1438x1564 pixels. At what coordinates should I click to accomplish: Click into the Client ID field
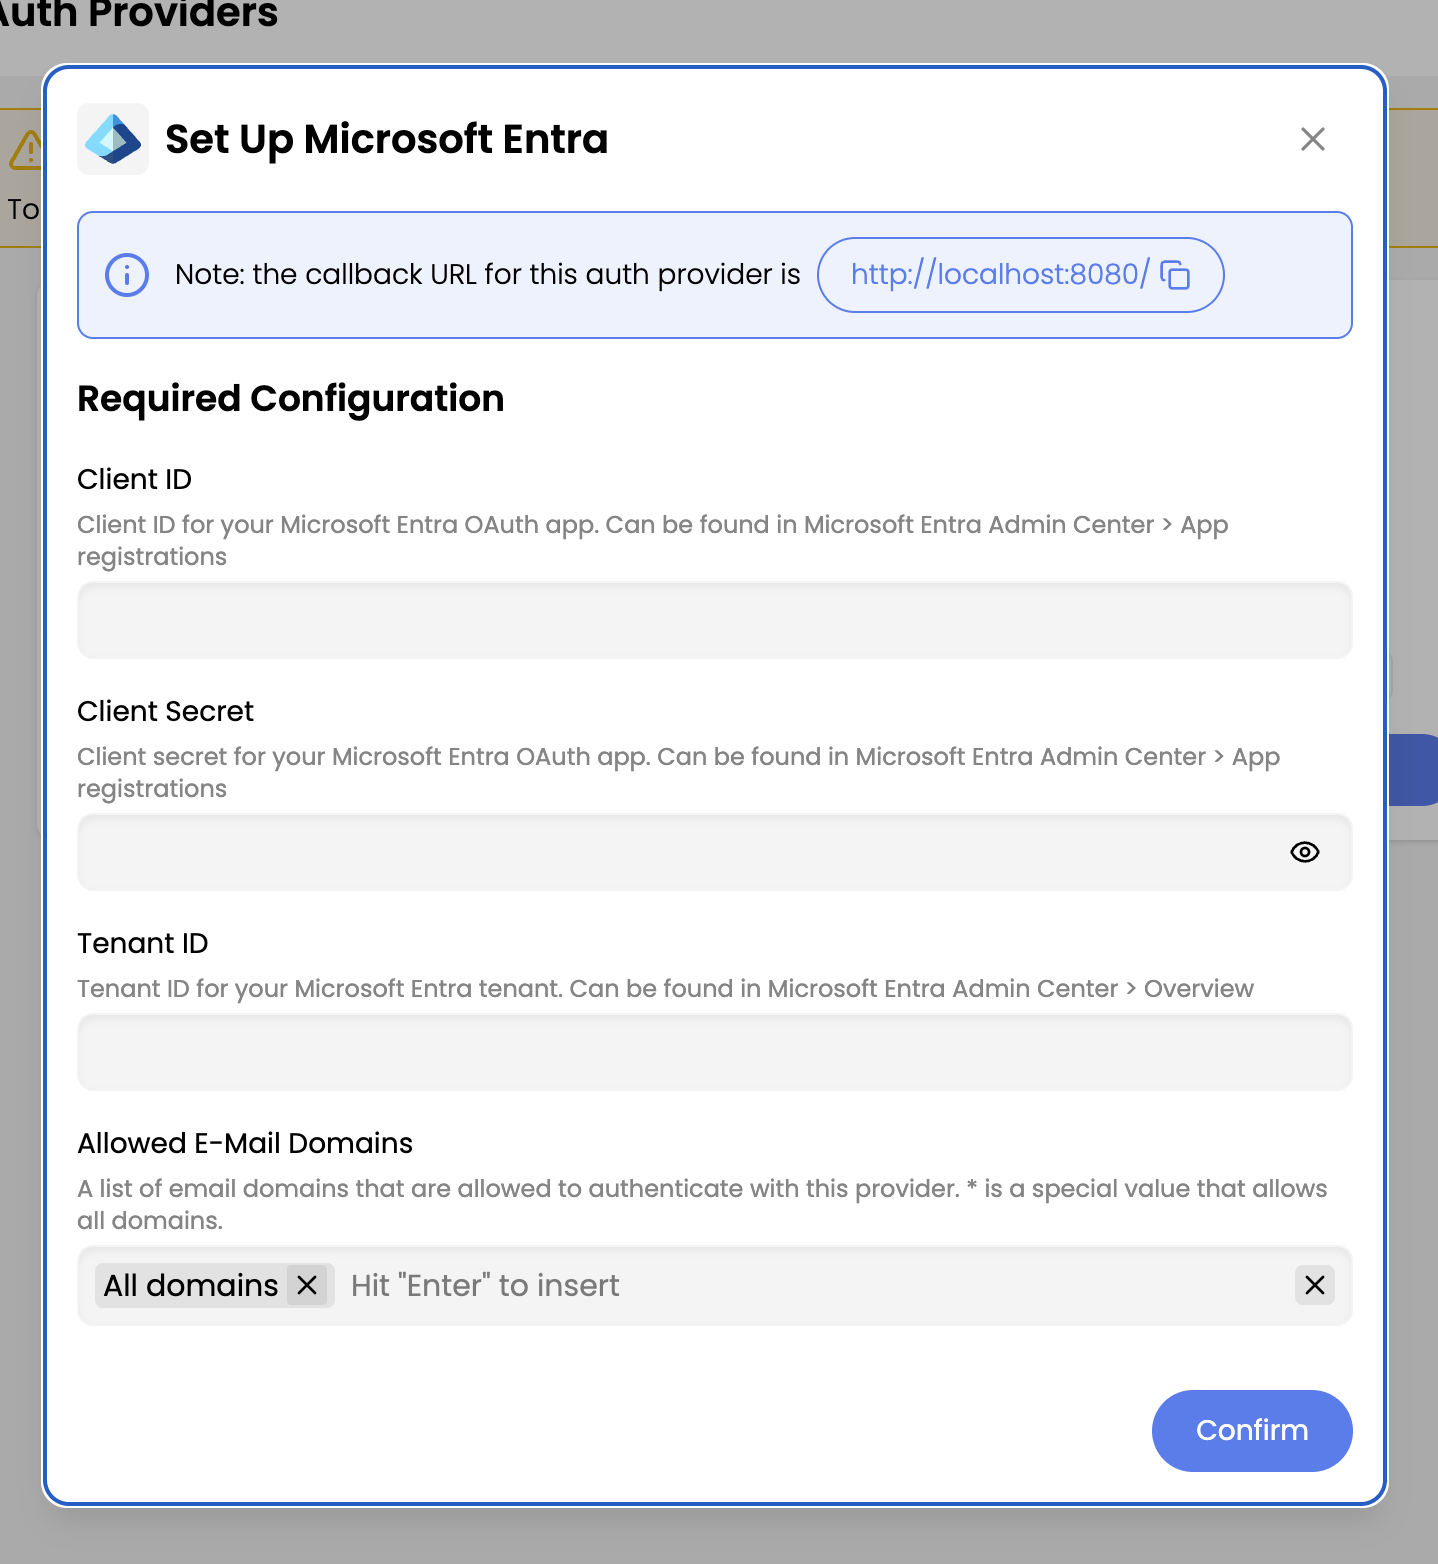tap(714, 620)
